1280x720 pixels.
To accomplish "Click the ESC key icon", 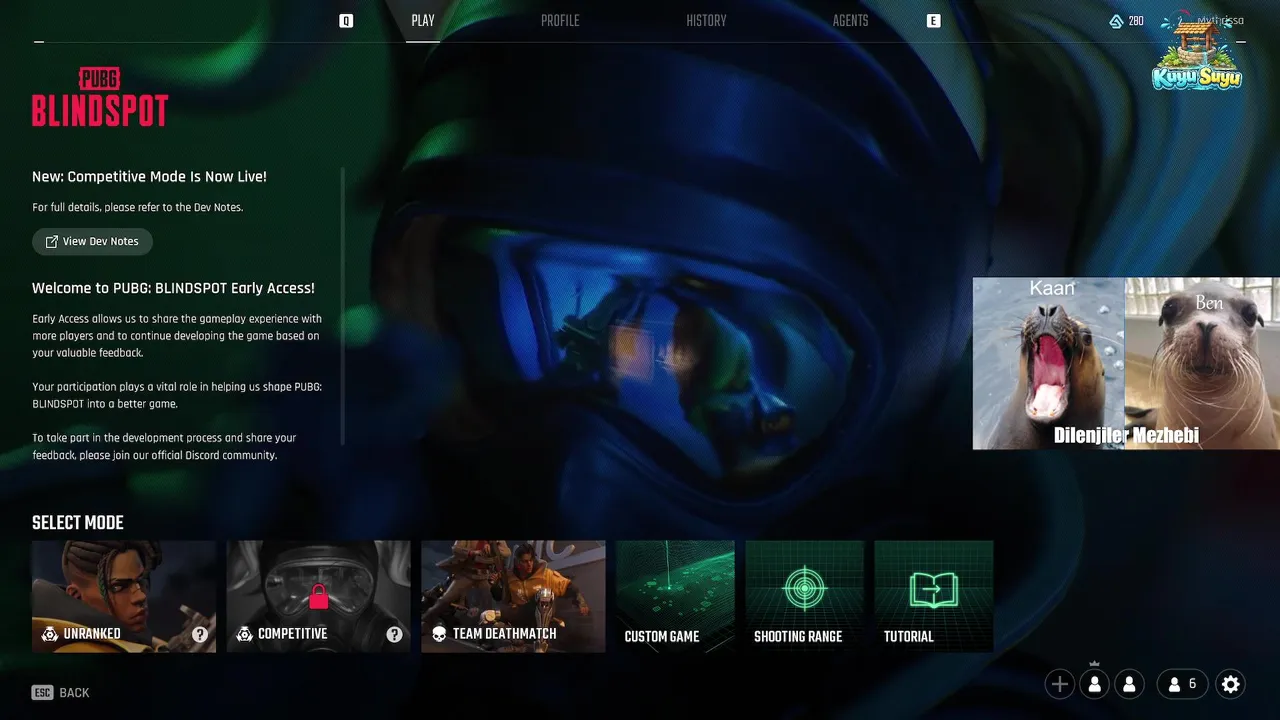I will tap(42, 692).
